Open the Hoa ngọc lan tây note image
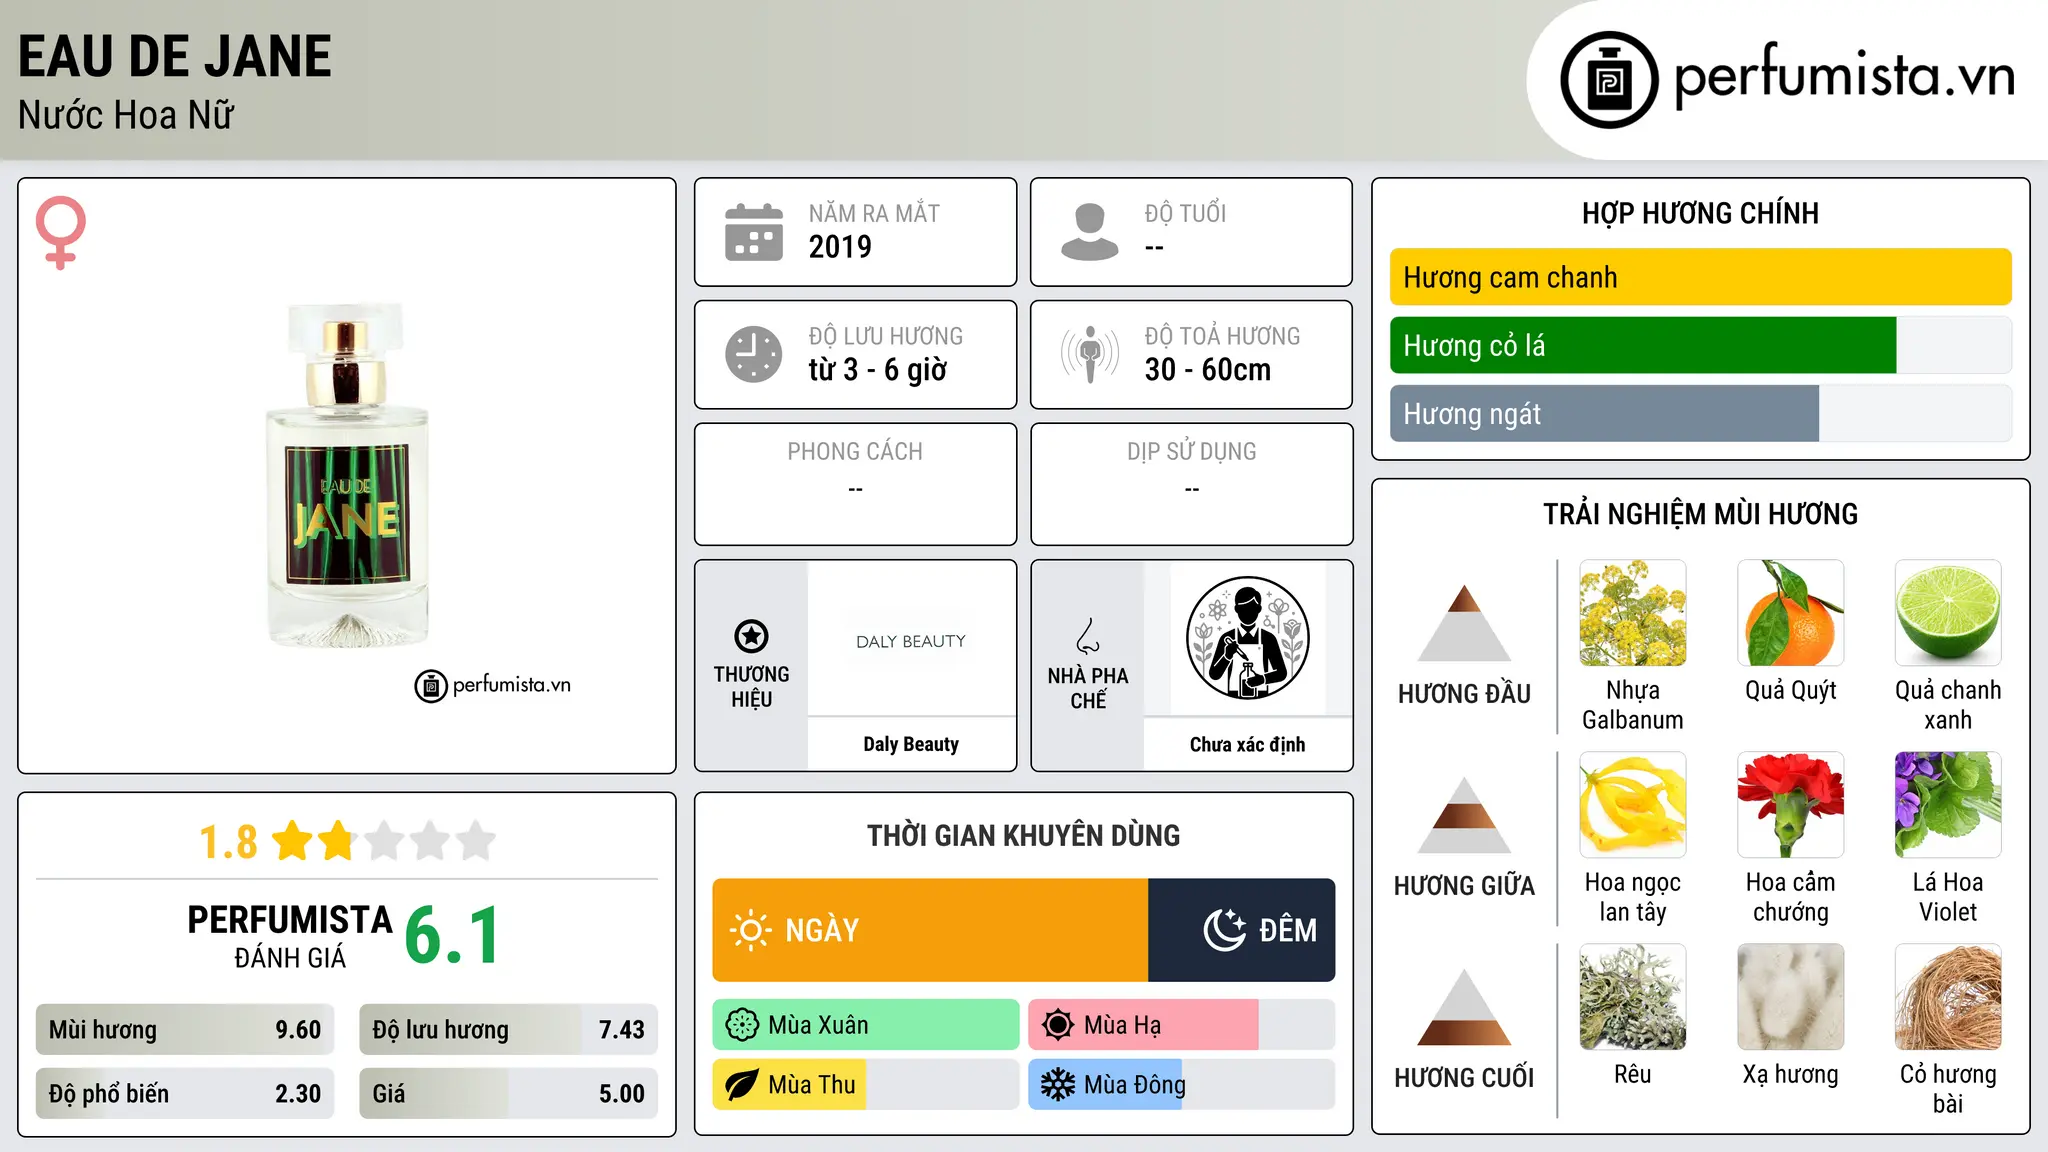Image resolution: width=2048 pixels, height=1152 pixels. coord(1633,805)
